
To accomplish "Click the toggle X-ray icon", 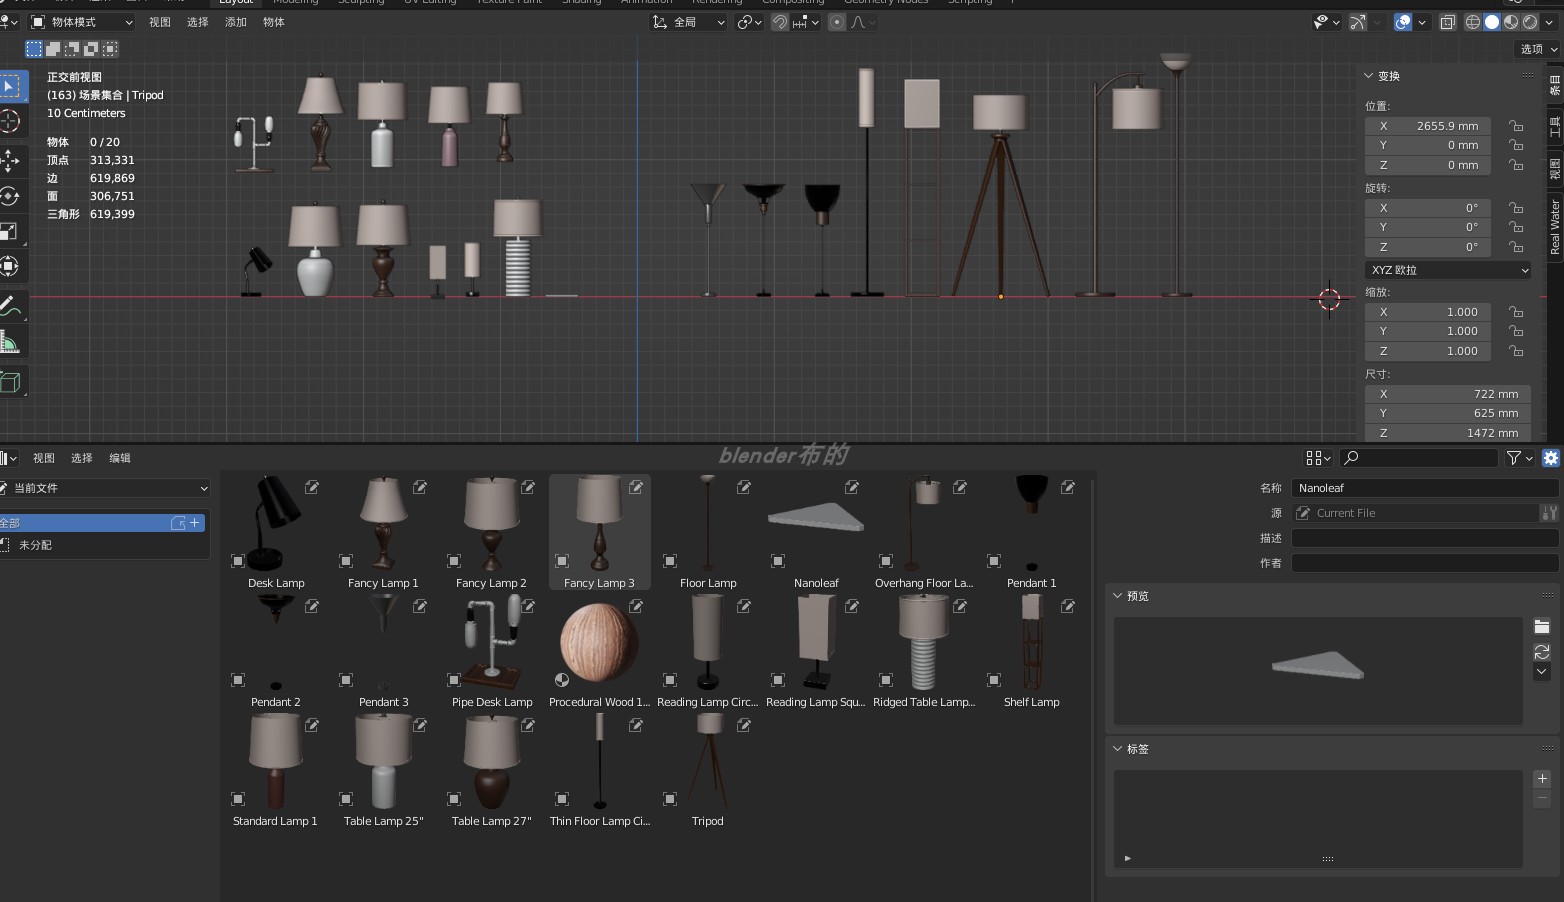I will click(1447, 22).
